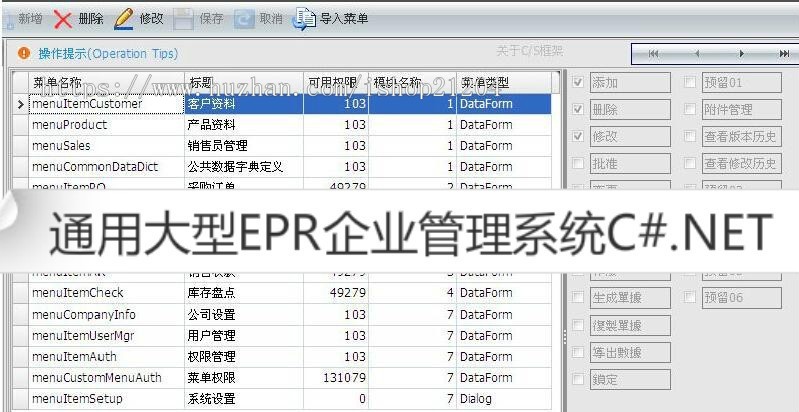Screen dimensions: 799x412
Task: Click the 导入菜单 import document icon
Action: 304,19
